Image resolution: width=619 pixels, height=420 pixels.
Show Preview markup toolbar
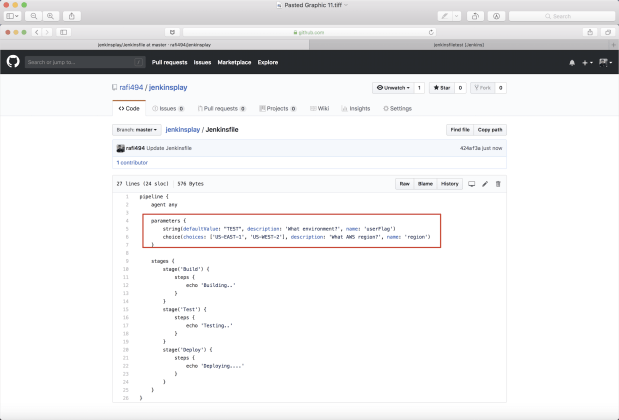(x=497, y=16)
